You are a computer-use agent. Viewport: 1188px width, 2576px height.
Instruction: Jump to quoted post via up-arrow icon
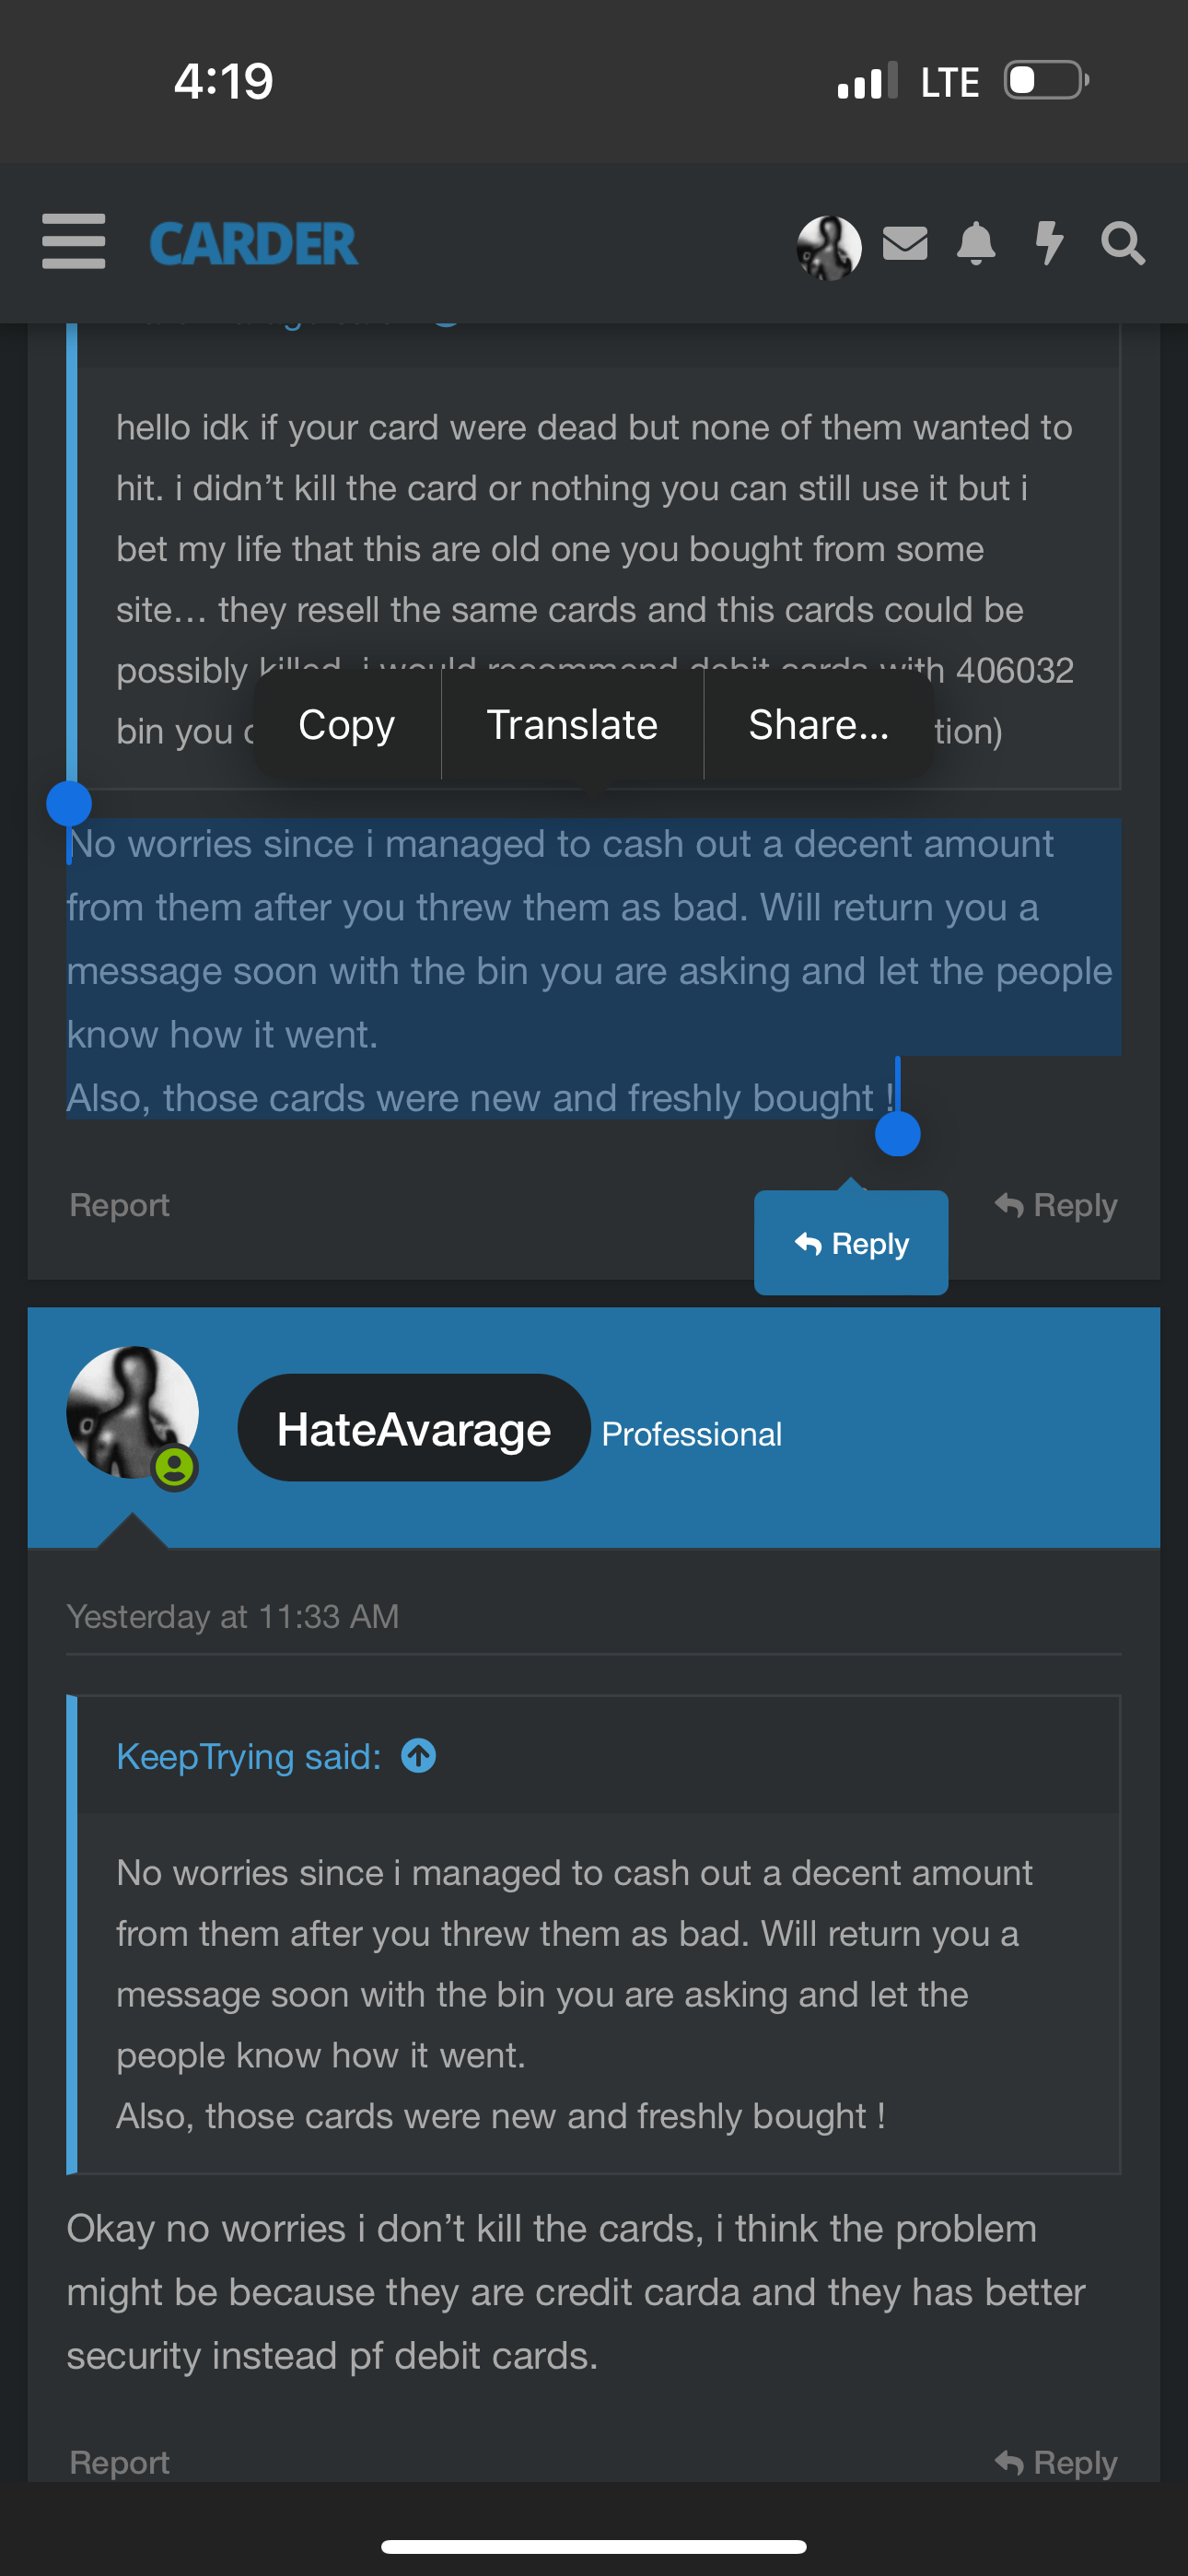click(x=418, y=1756)
